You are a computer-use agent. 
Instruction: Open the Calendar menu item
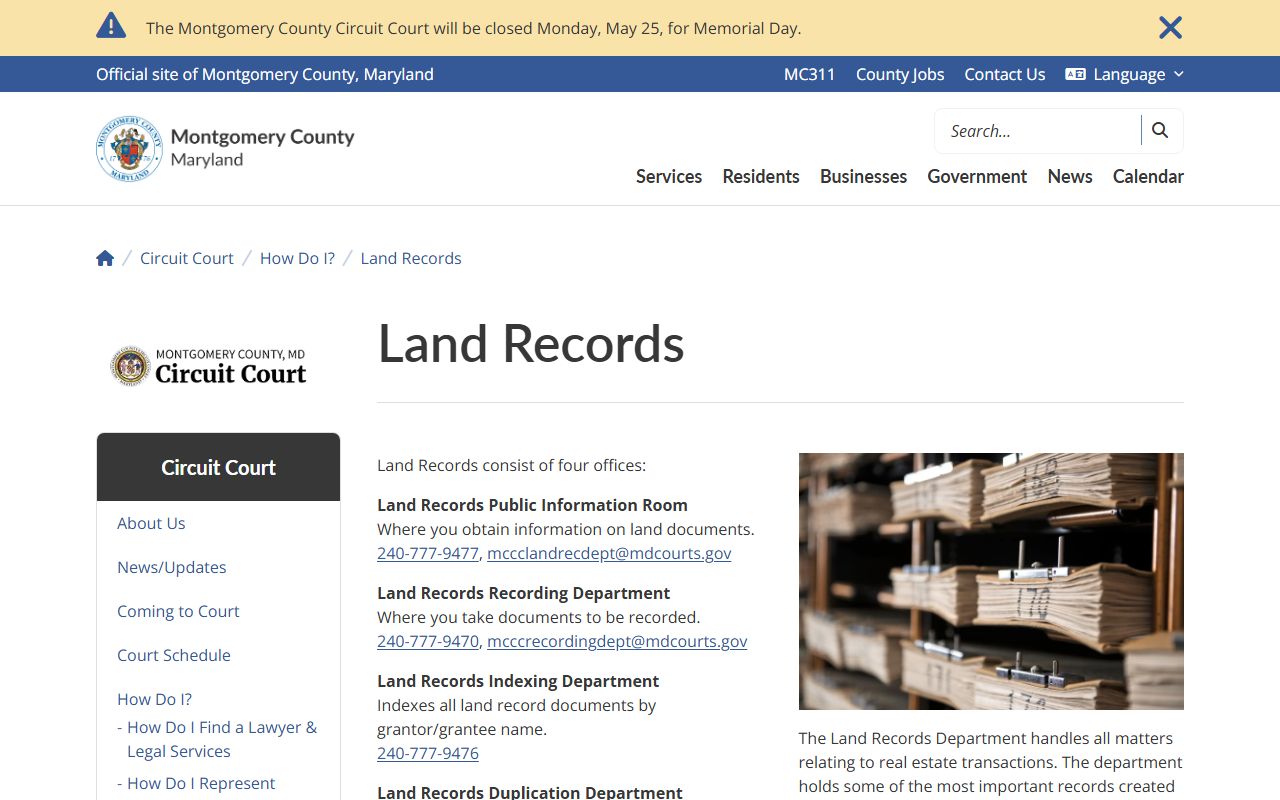1148,176
